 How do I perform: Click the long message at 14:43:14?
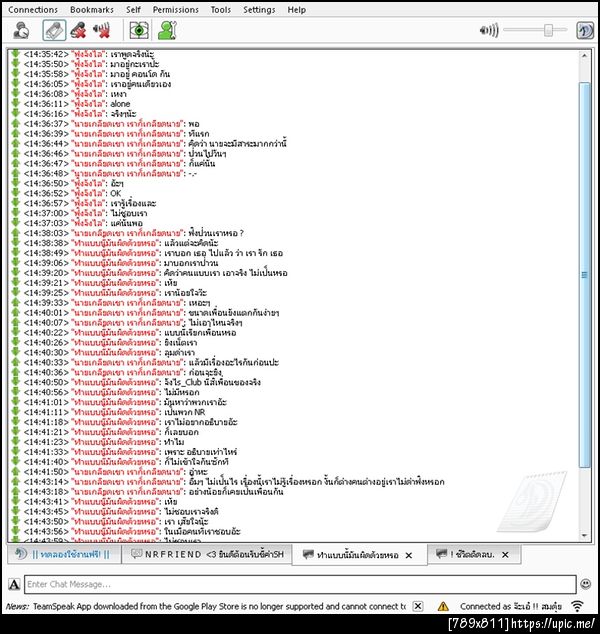[x=317, y=482]
